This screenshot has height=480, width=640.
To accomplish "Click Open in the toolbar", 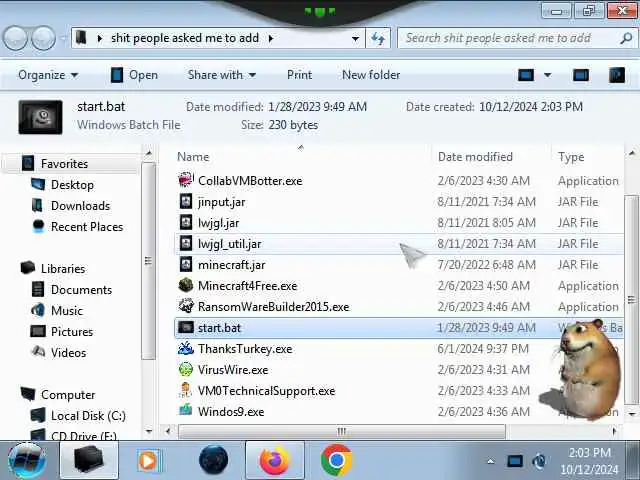I will [134, 75].
